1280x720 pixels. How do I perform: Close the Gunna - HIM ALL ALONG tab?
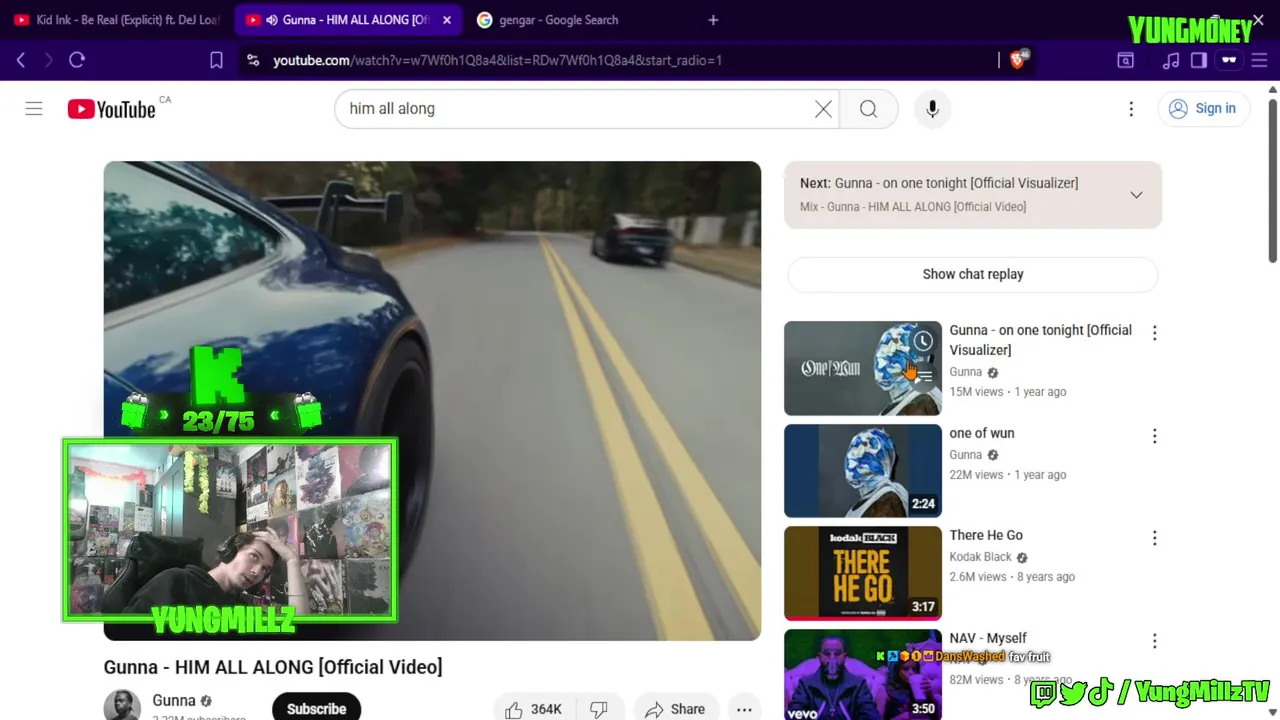click(447, 20)
